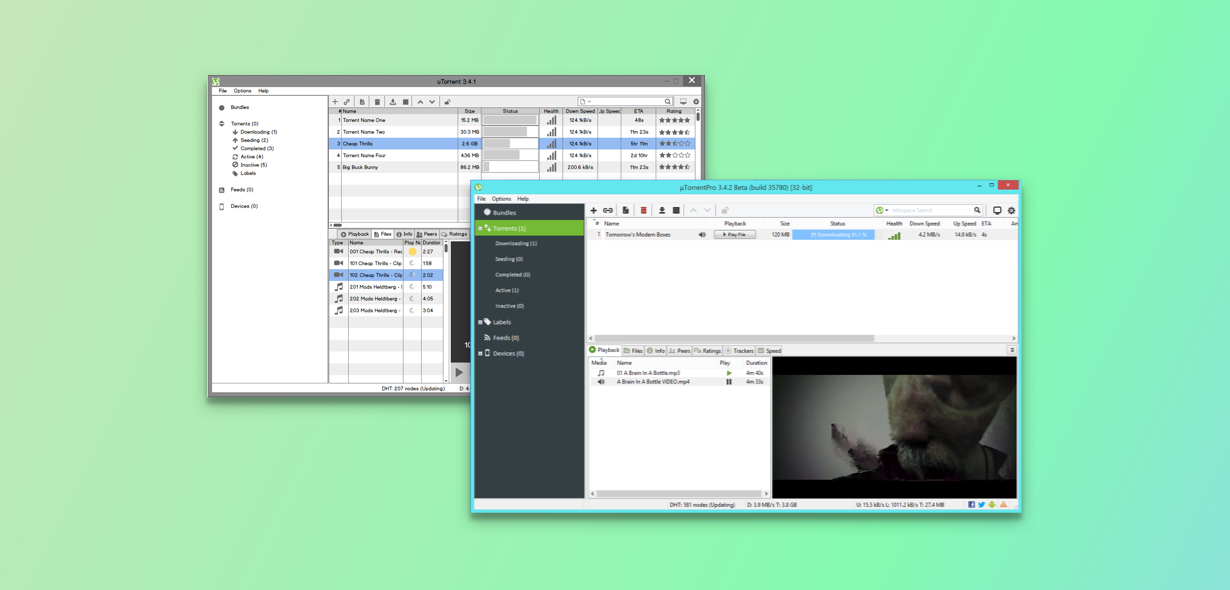Screen dimensions: 1230x590
Task: Click Stop square icon in uTorrentPro toolbar
Action: tap(676, 211)
